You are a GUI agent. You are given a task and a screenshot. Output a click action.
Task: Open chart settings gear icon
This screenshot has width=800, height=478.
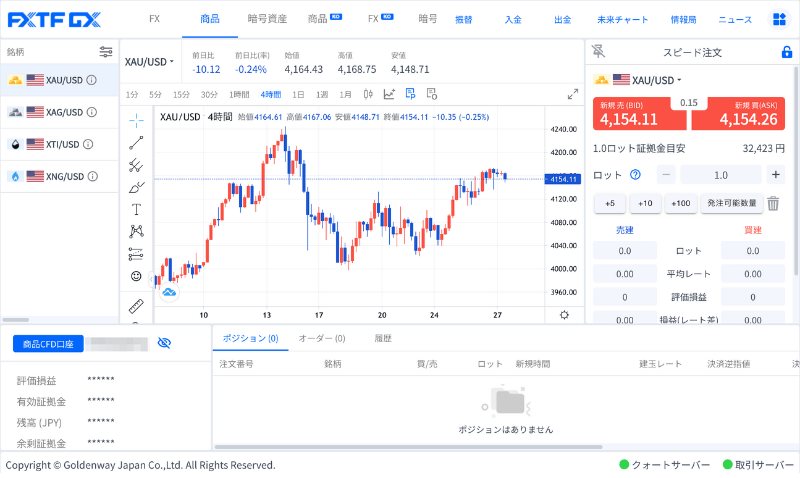564,315
